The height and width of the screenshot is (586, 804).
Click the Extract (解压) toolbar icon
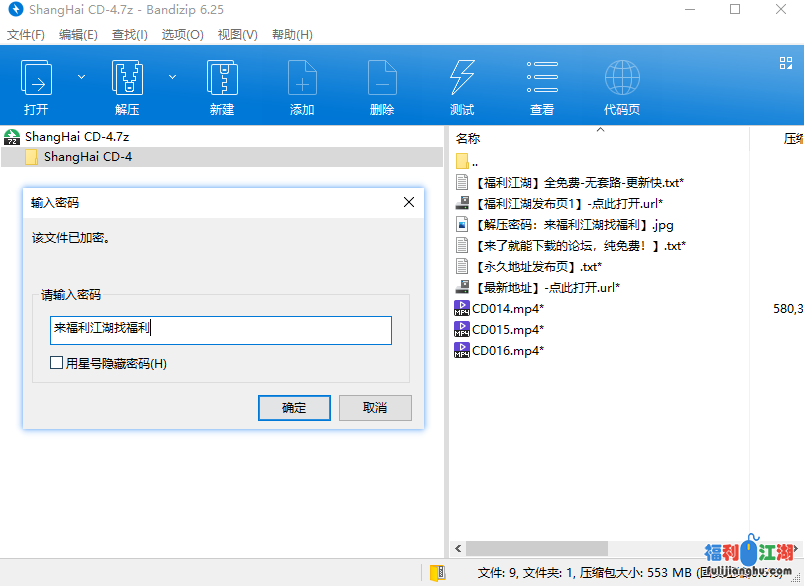[127, 80]
